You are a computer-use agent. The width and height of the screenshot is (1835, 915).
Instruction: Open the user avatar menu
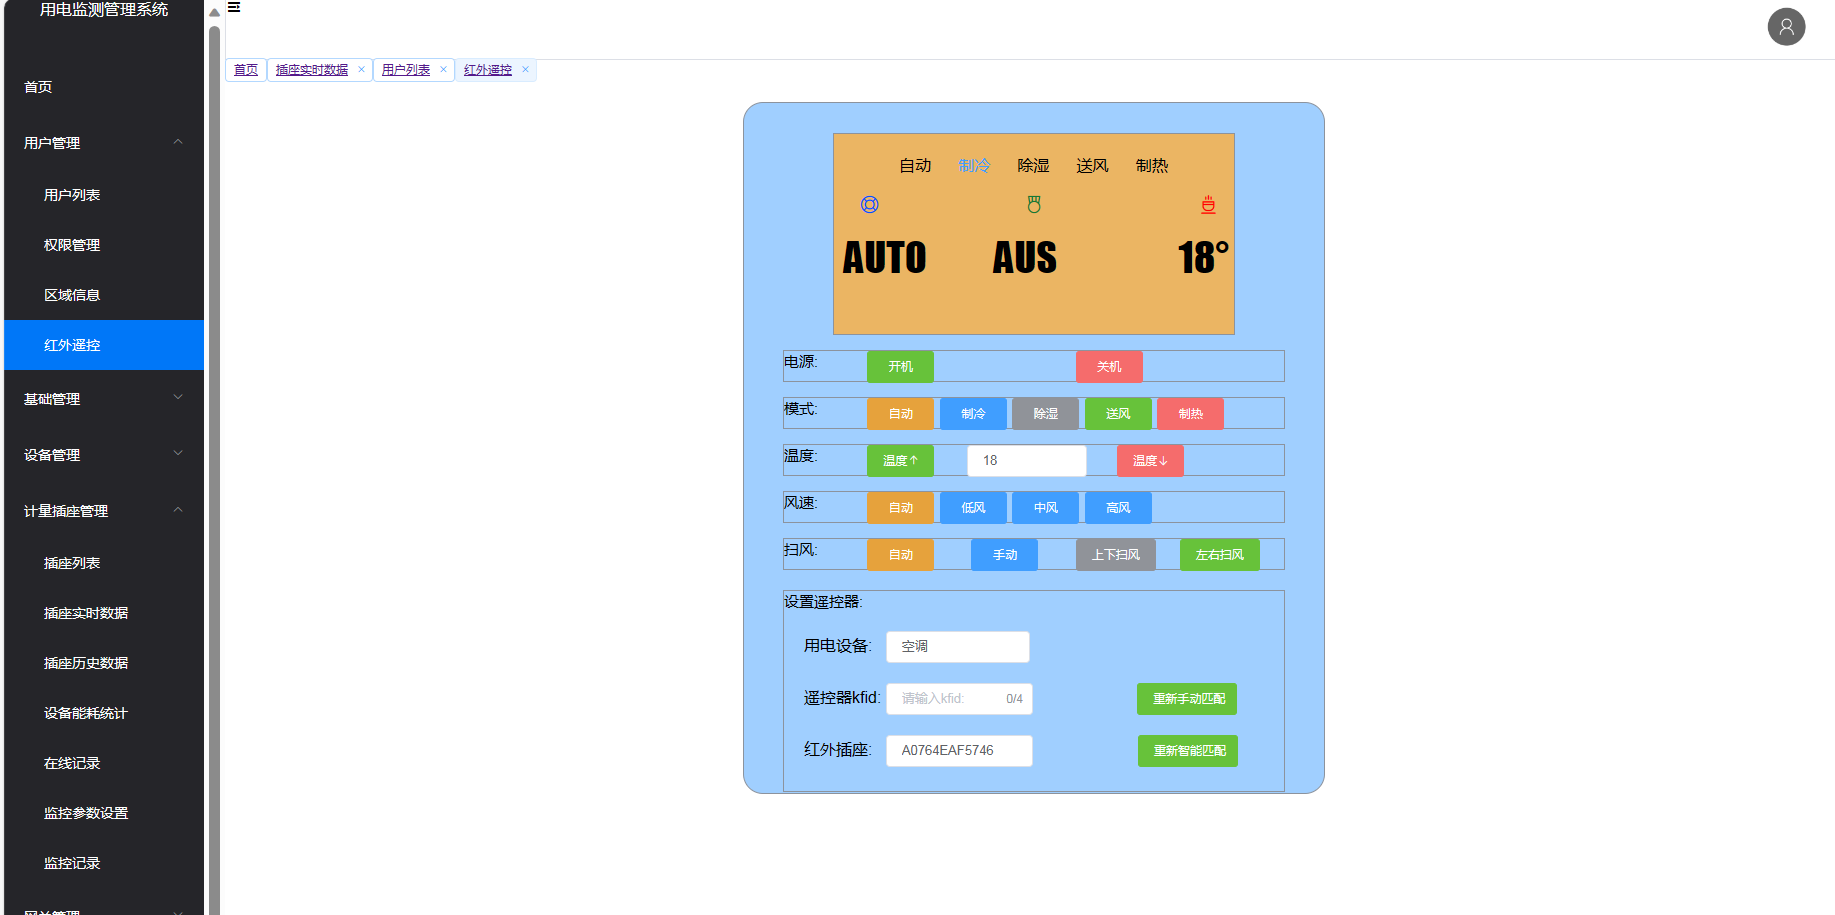1786,27
